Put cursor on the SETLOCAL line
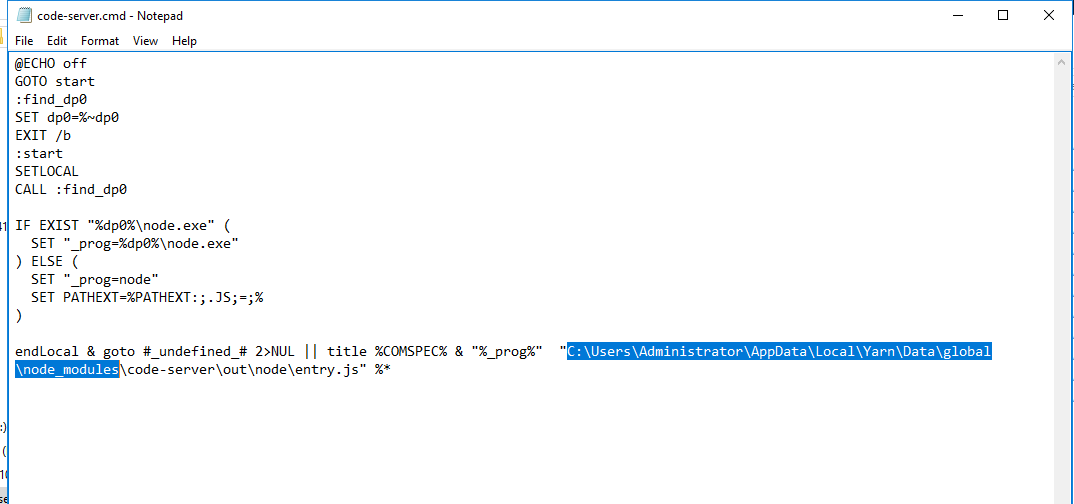This screenshot has height=504, width=1074. pyautogui.click(x=46, y=171)
